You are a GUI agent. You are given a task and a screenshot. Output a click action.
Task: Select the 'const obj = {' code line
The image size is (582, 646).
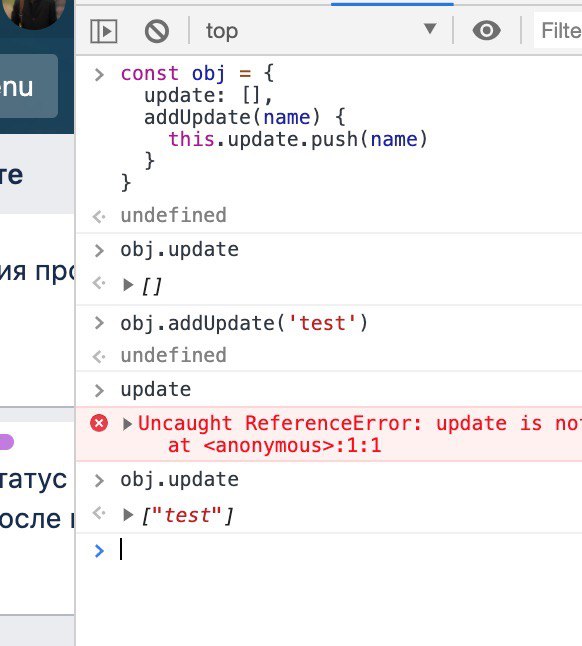(198, 74)
